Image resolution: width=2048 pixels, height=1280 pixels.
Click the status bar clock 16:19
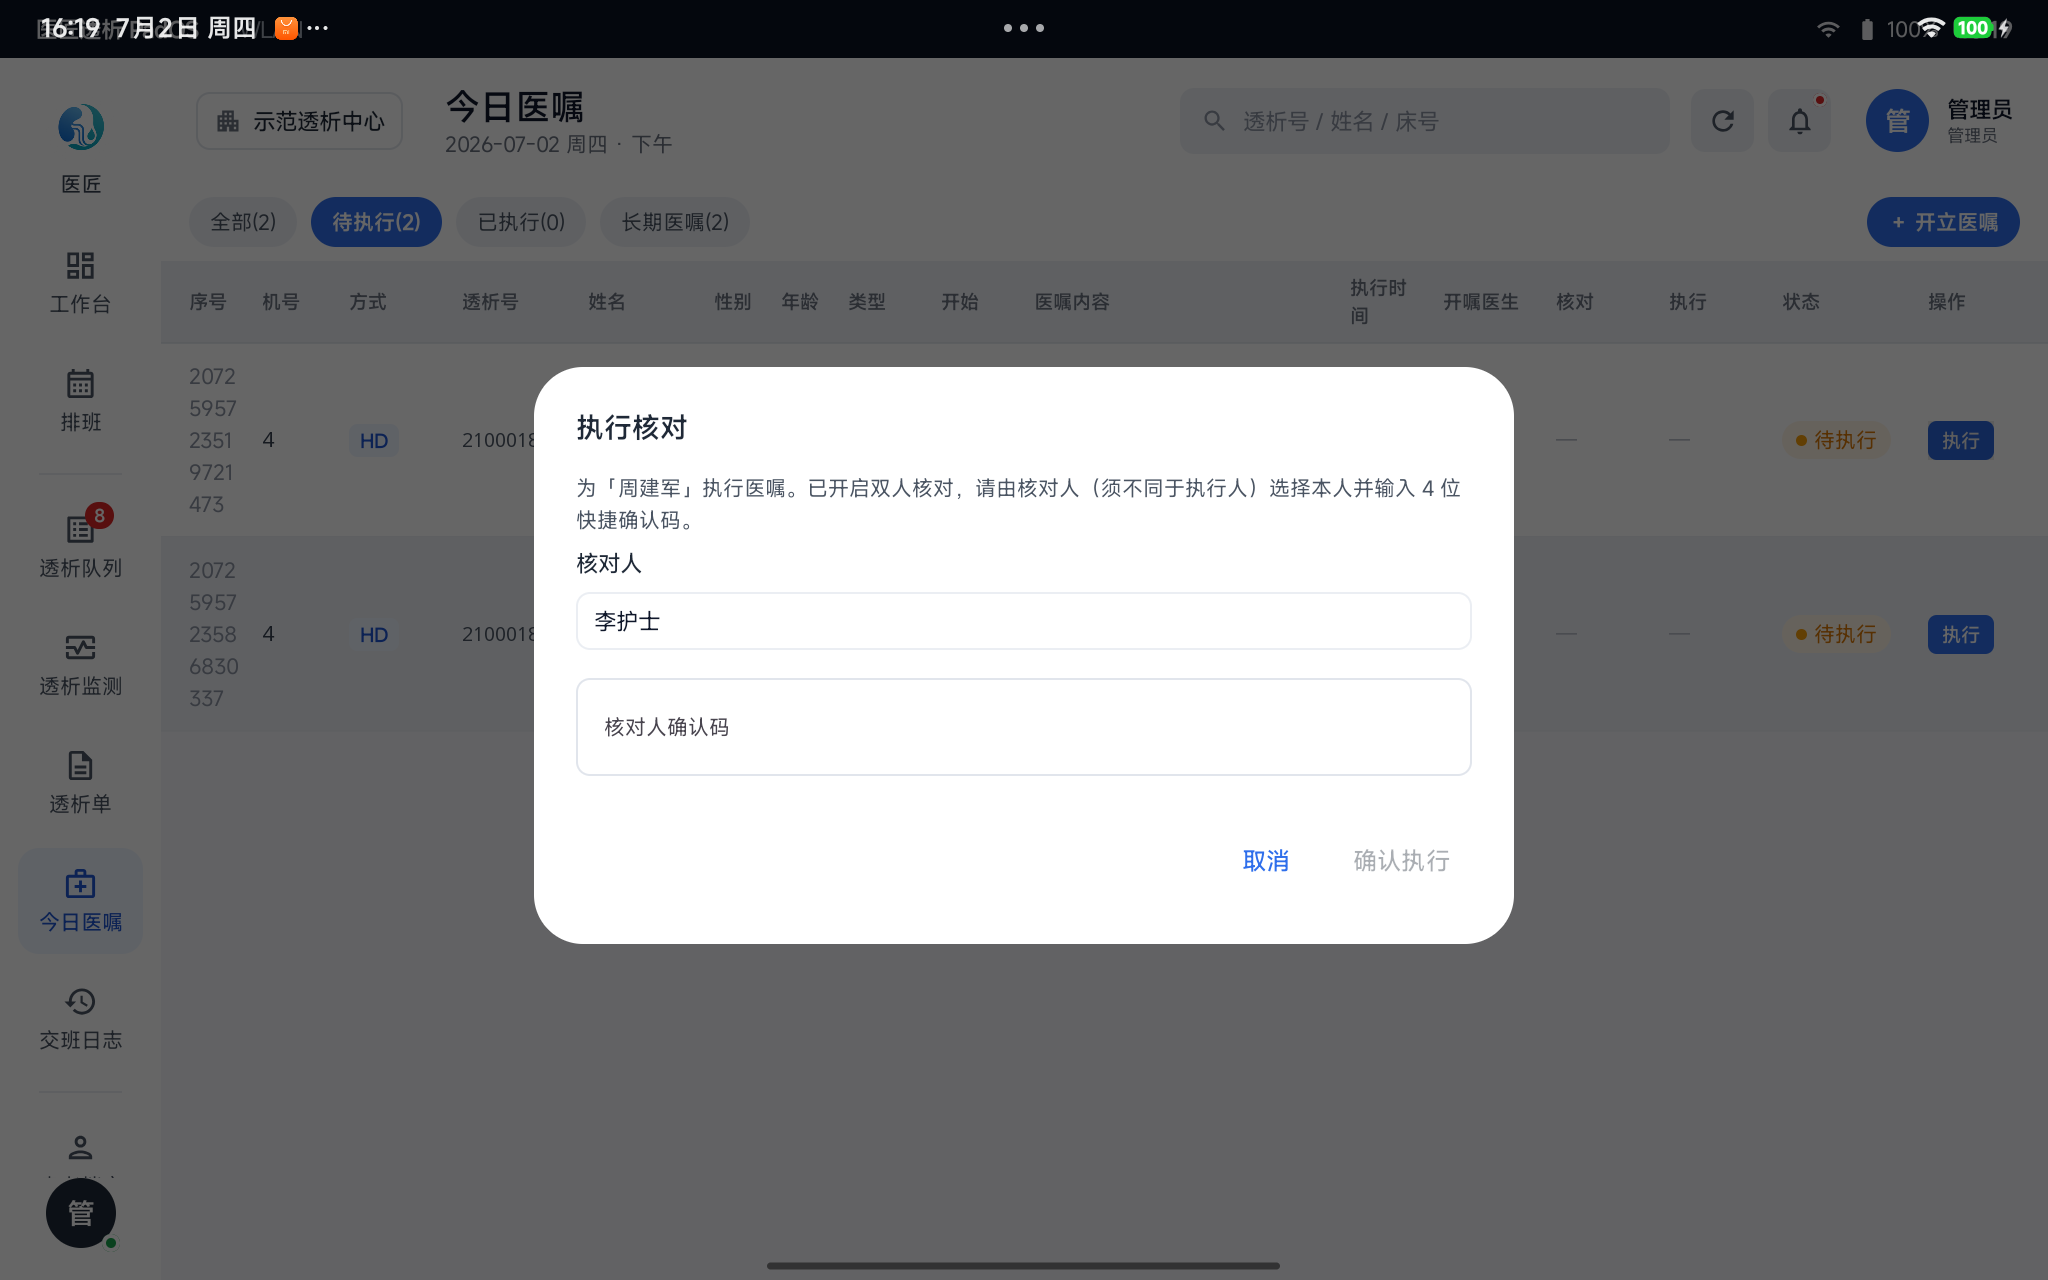[69, 28]
